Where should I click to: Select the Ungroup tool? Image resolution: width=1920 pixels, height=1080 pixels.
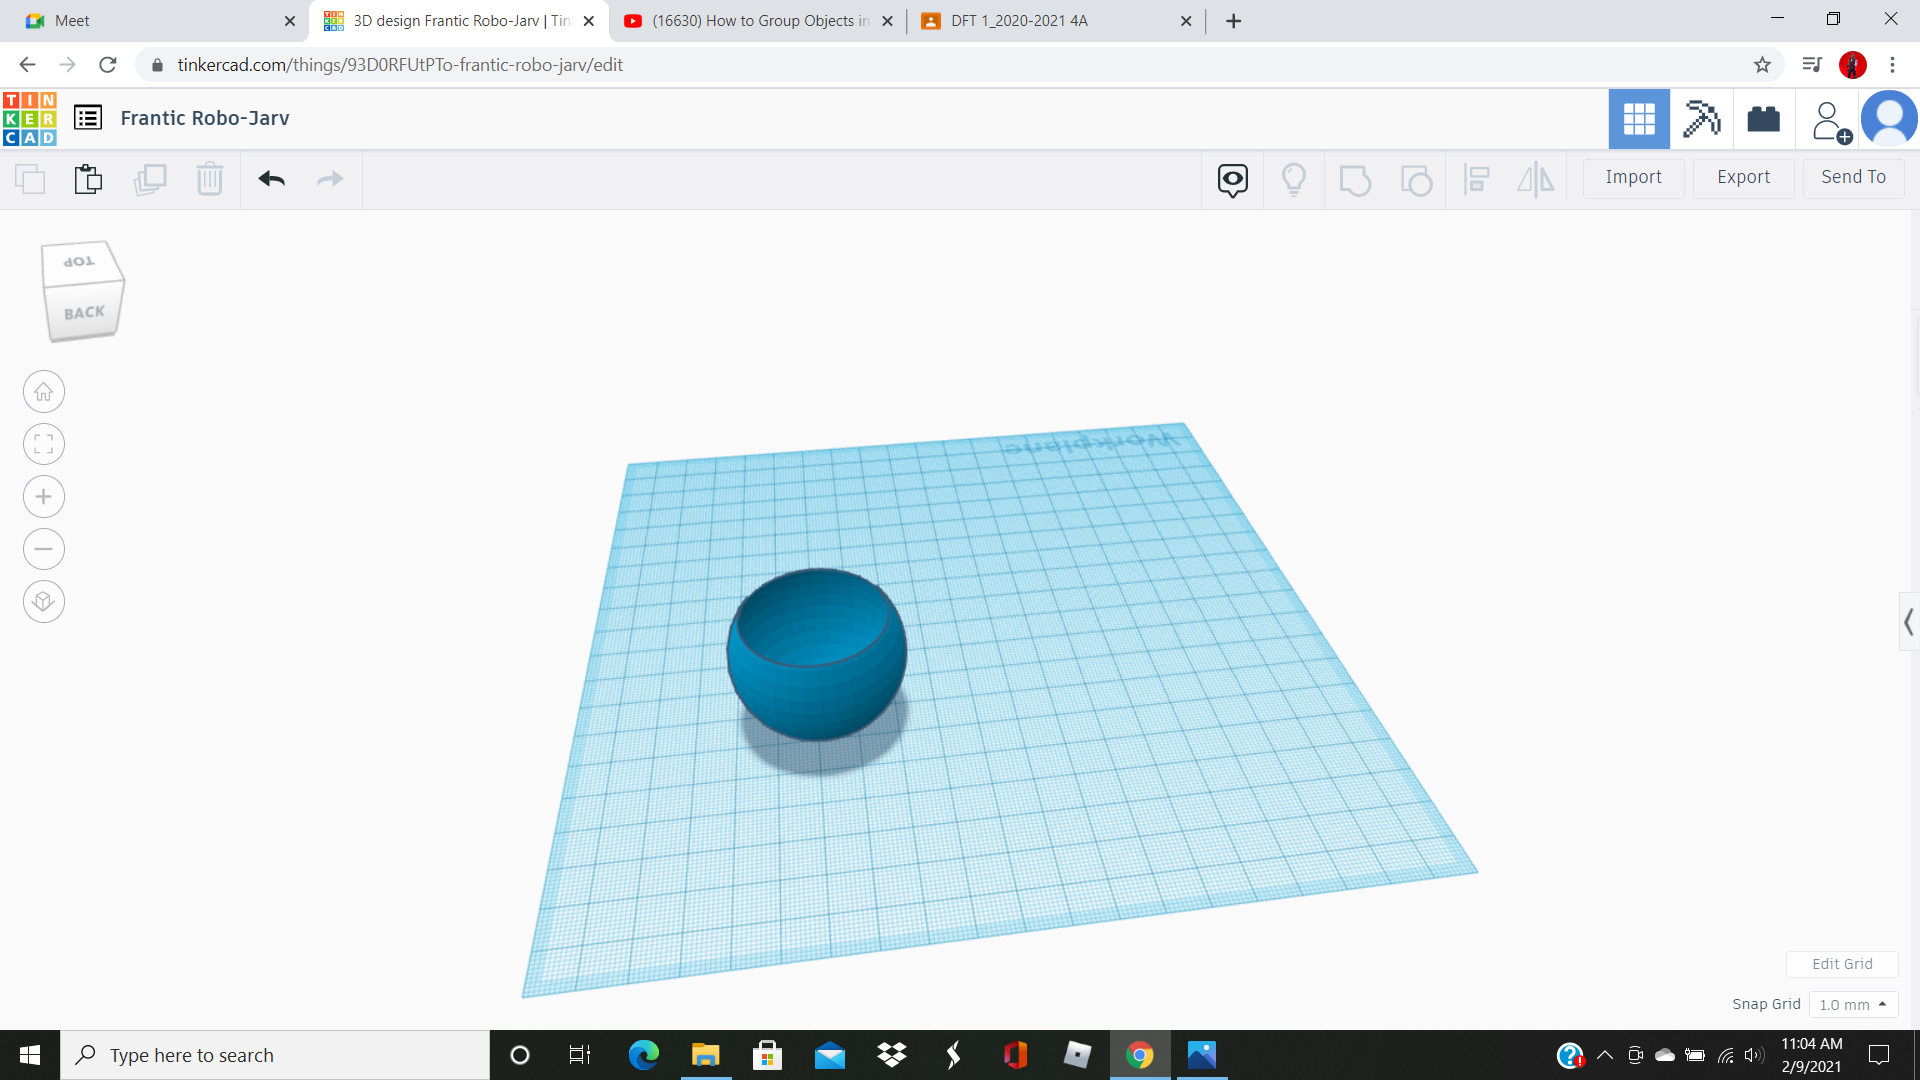coord(1417,179)
